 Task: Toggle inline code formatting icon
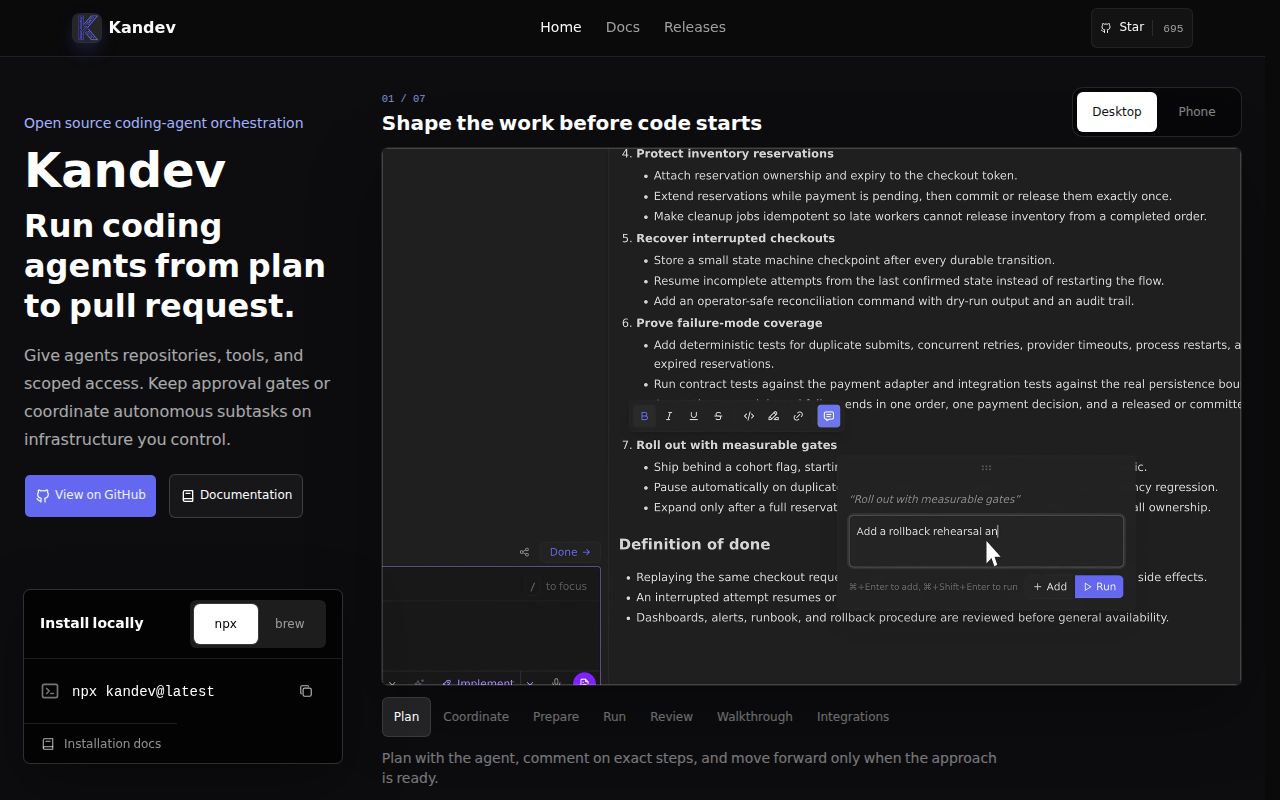pyautogui.click(x=748, y=416)
